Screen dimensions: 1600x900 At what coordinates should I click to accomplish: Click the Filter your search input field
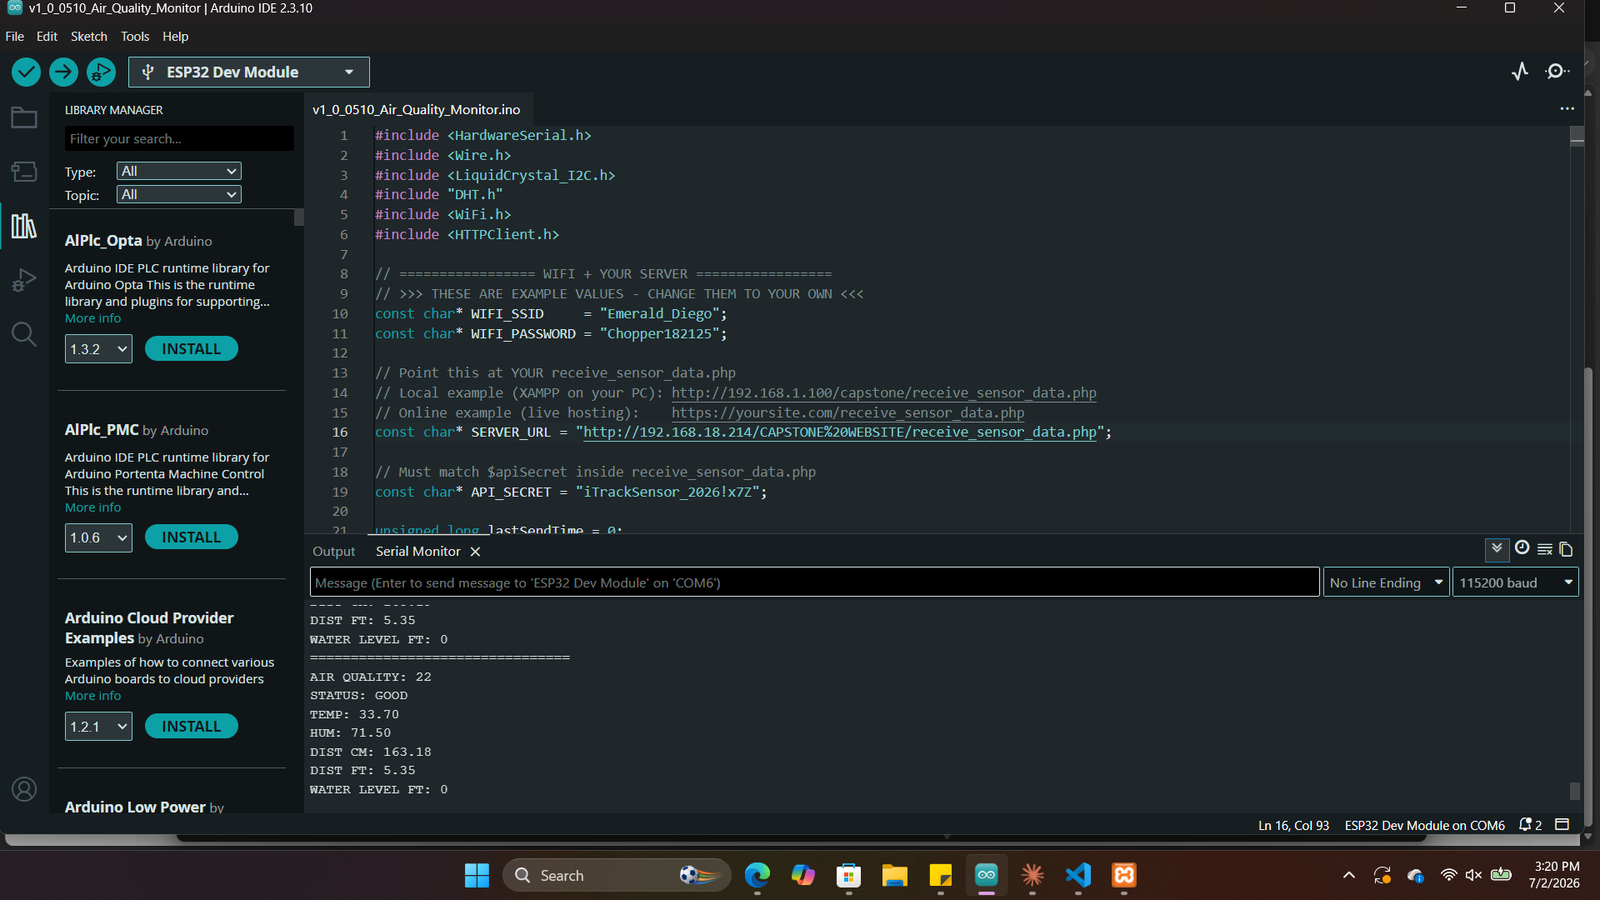179,139
